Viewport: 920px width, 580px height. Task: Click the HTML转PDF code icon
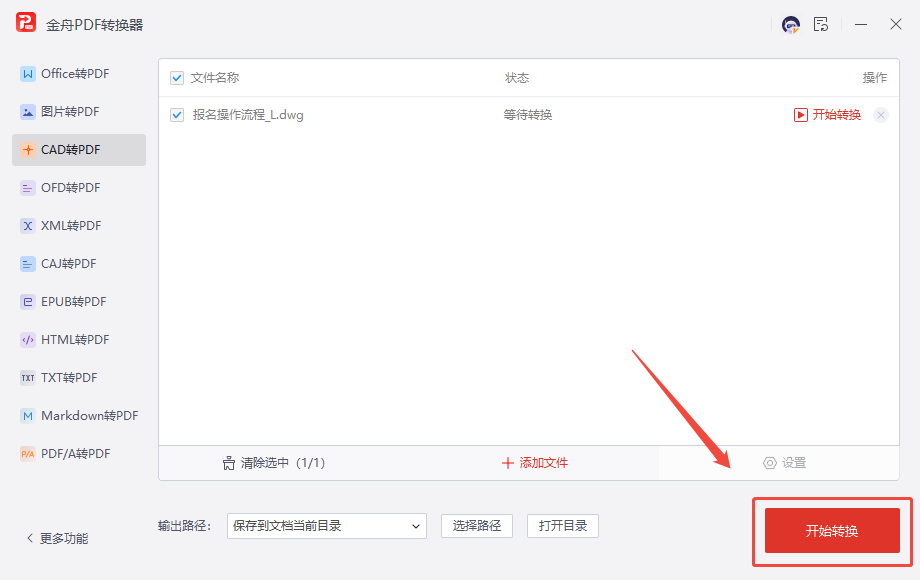[x=28, y=340]
